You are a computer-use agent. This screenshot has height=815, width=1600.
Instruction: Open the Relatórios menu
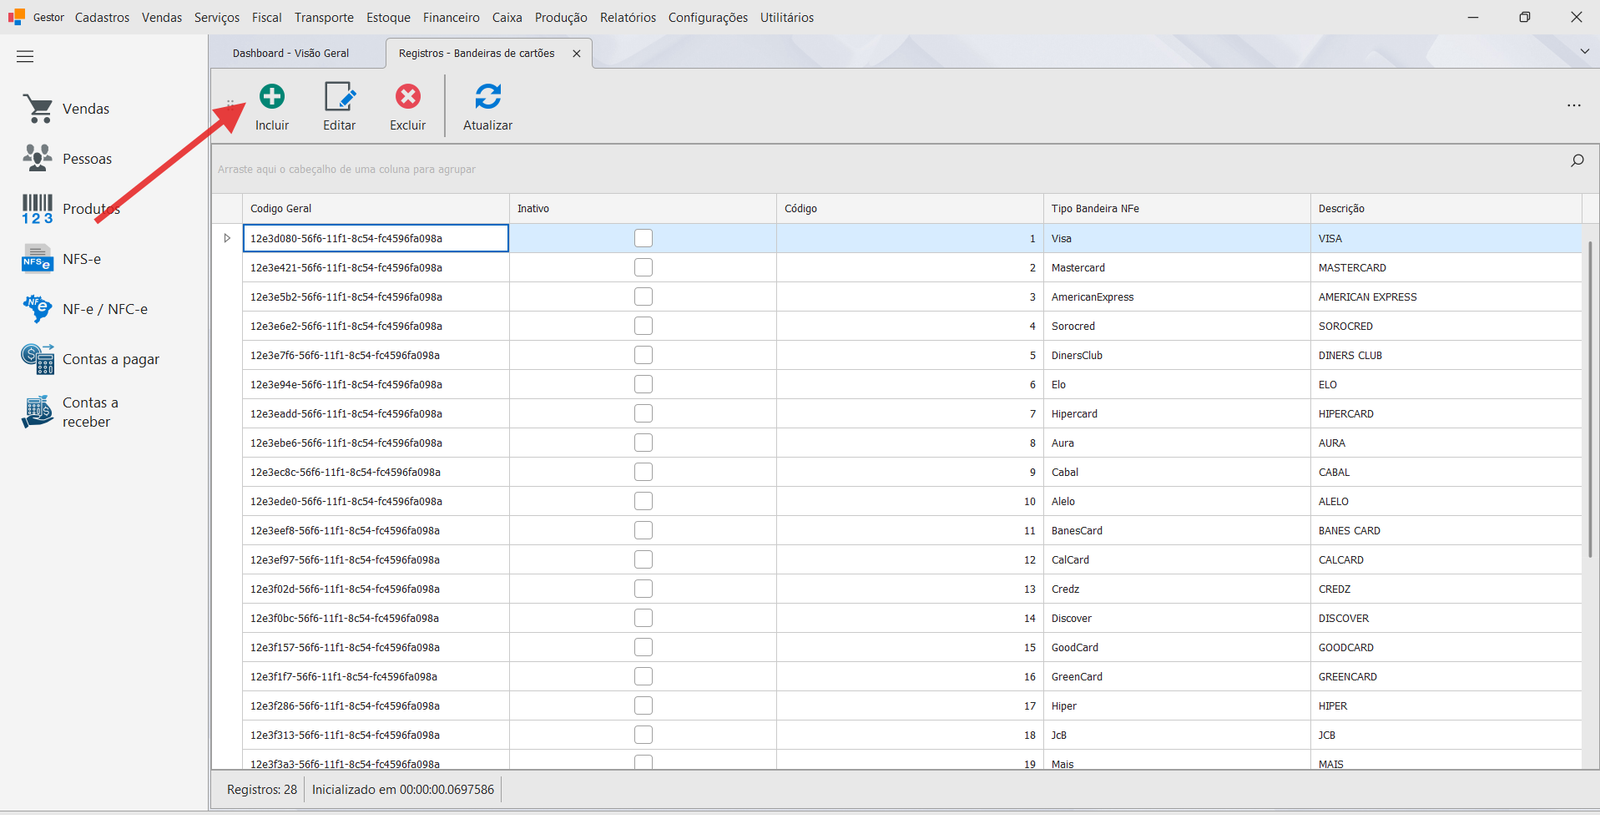pyautogui.click(x=628, y=17)
